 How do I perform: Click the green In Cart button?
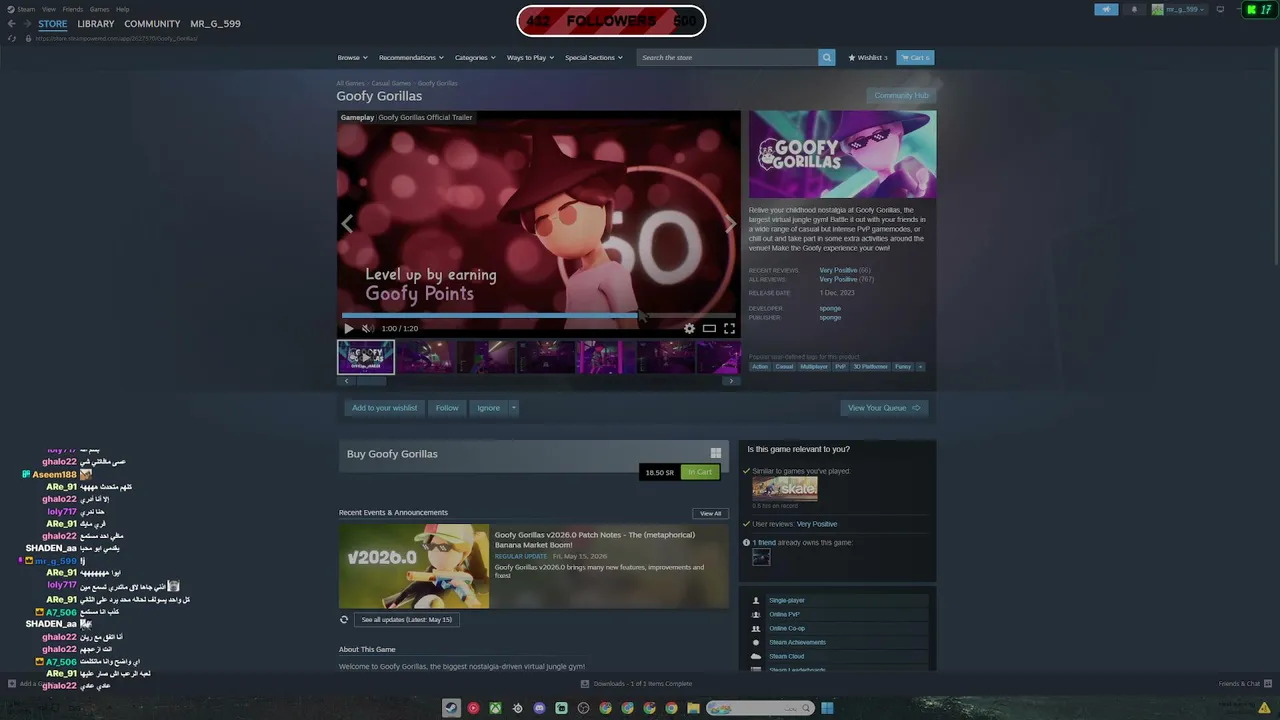pos(700,472)
